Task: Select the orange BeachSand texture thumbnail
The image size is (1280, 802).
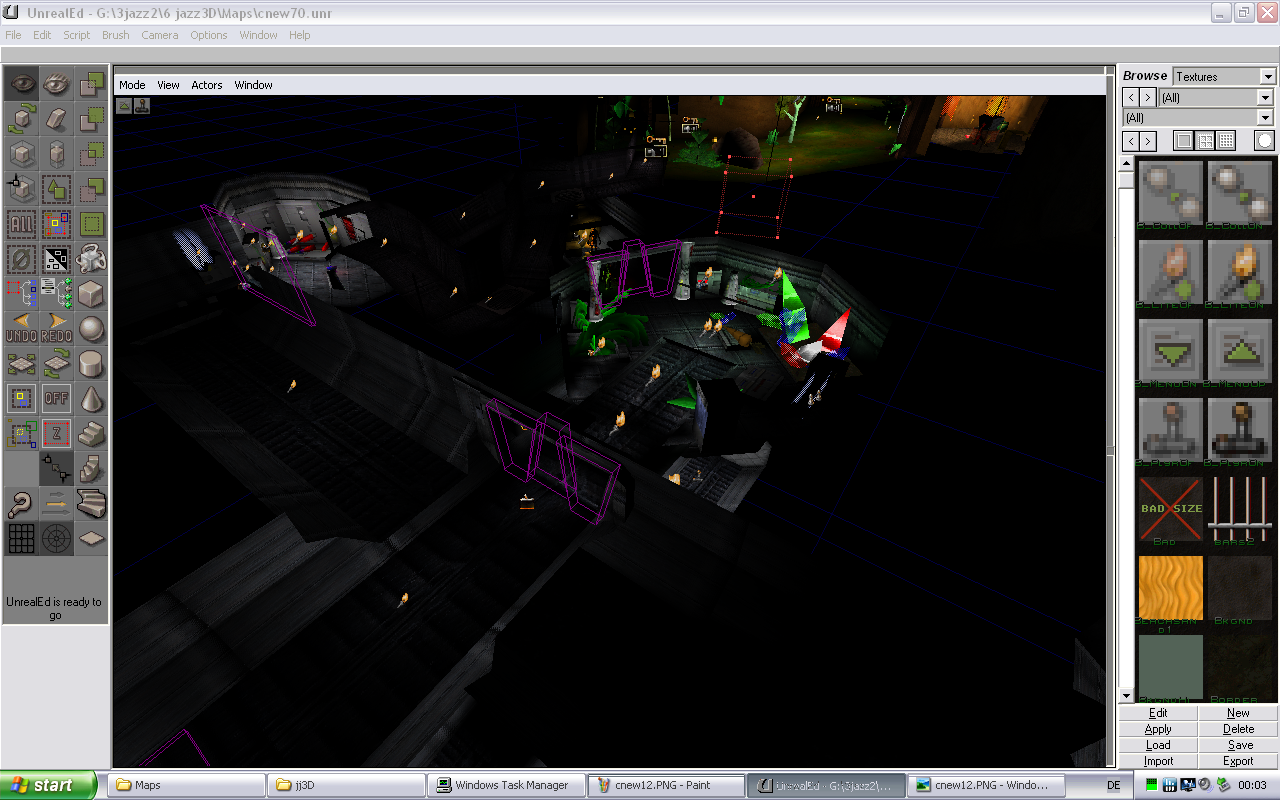Action: coord(1171,588)
